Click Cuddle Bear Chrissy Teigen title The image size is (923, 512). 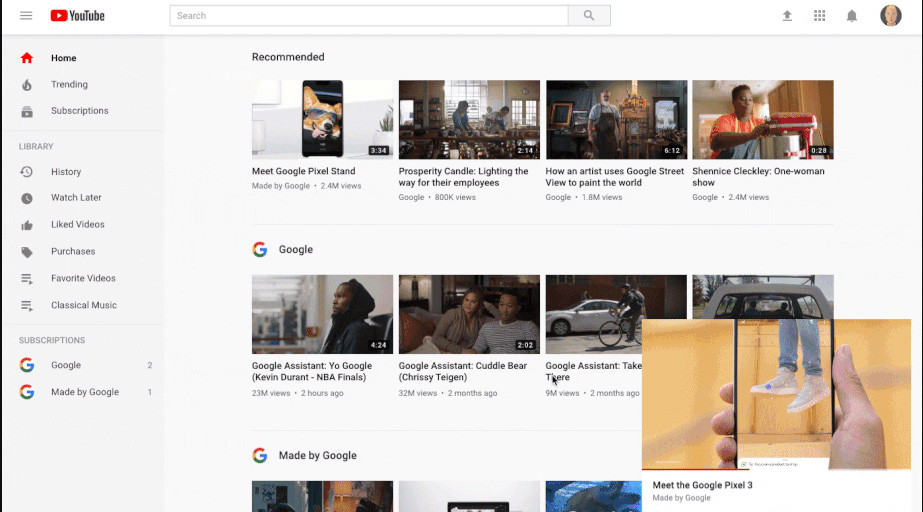[x=463, y=371]
